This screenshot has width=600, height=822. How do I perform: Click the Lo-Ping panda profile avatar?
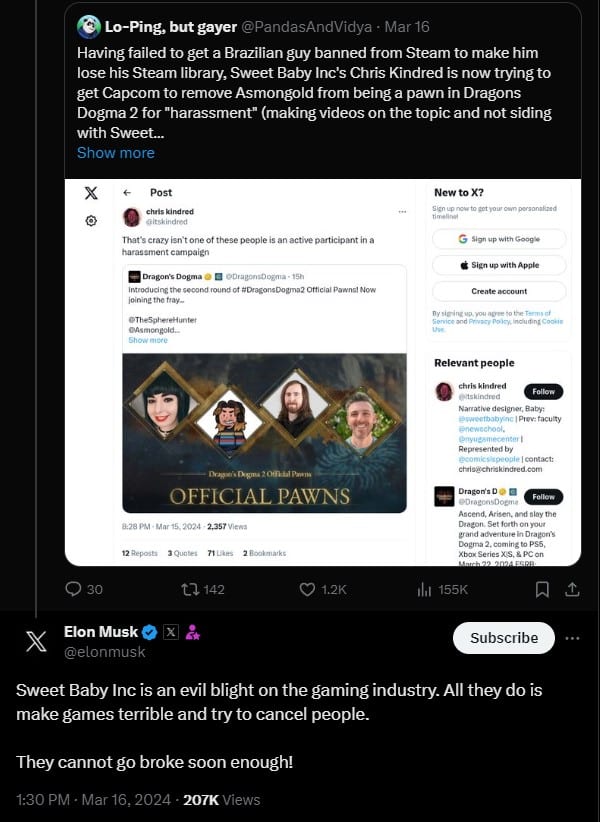coord(88,28)
